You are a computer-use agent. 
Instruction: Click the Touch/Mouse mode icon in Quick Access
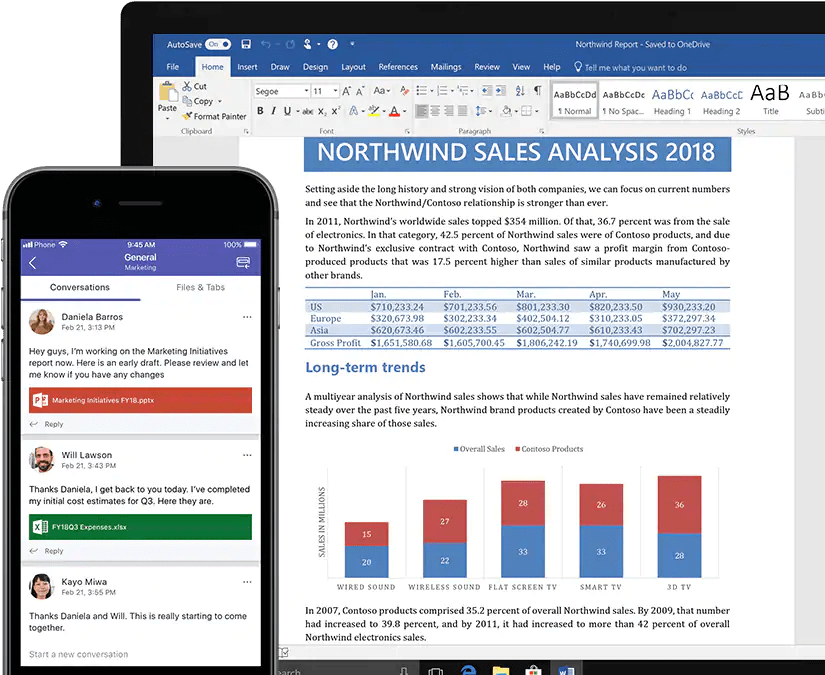(307, 44)
